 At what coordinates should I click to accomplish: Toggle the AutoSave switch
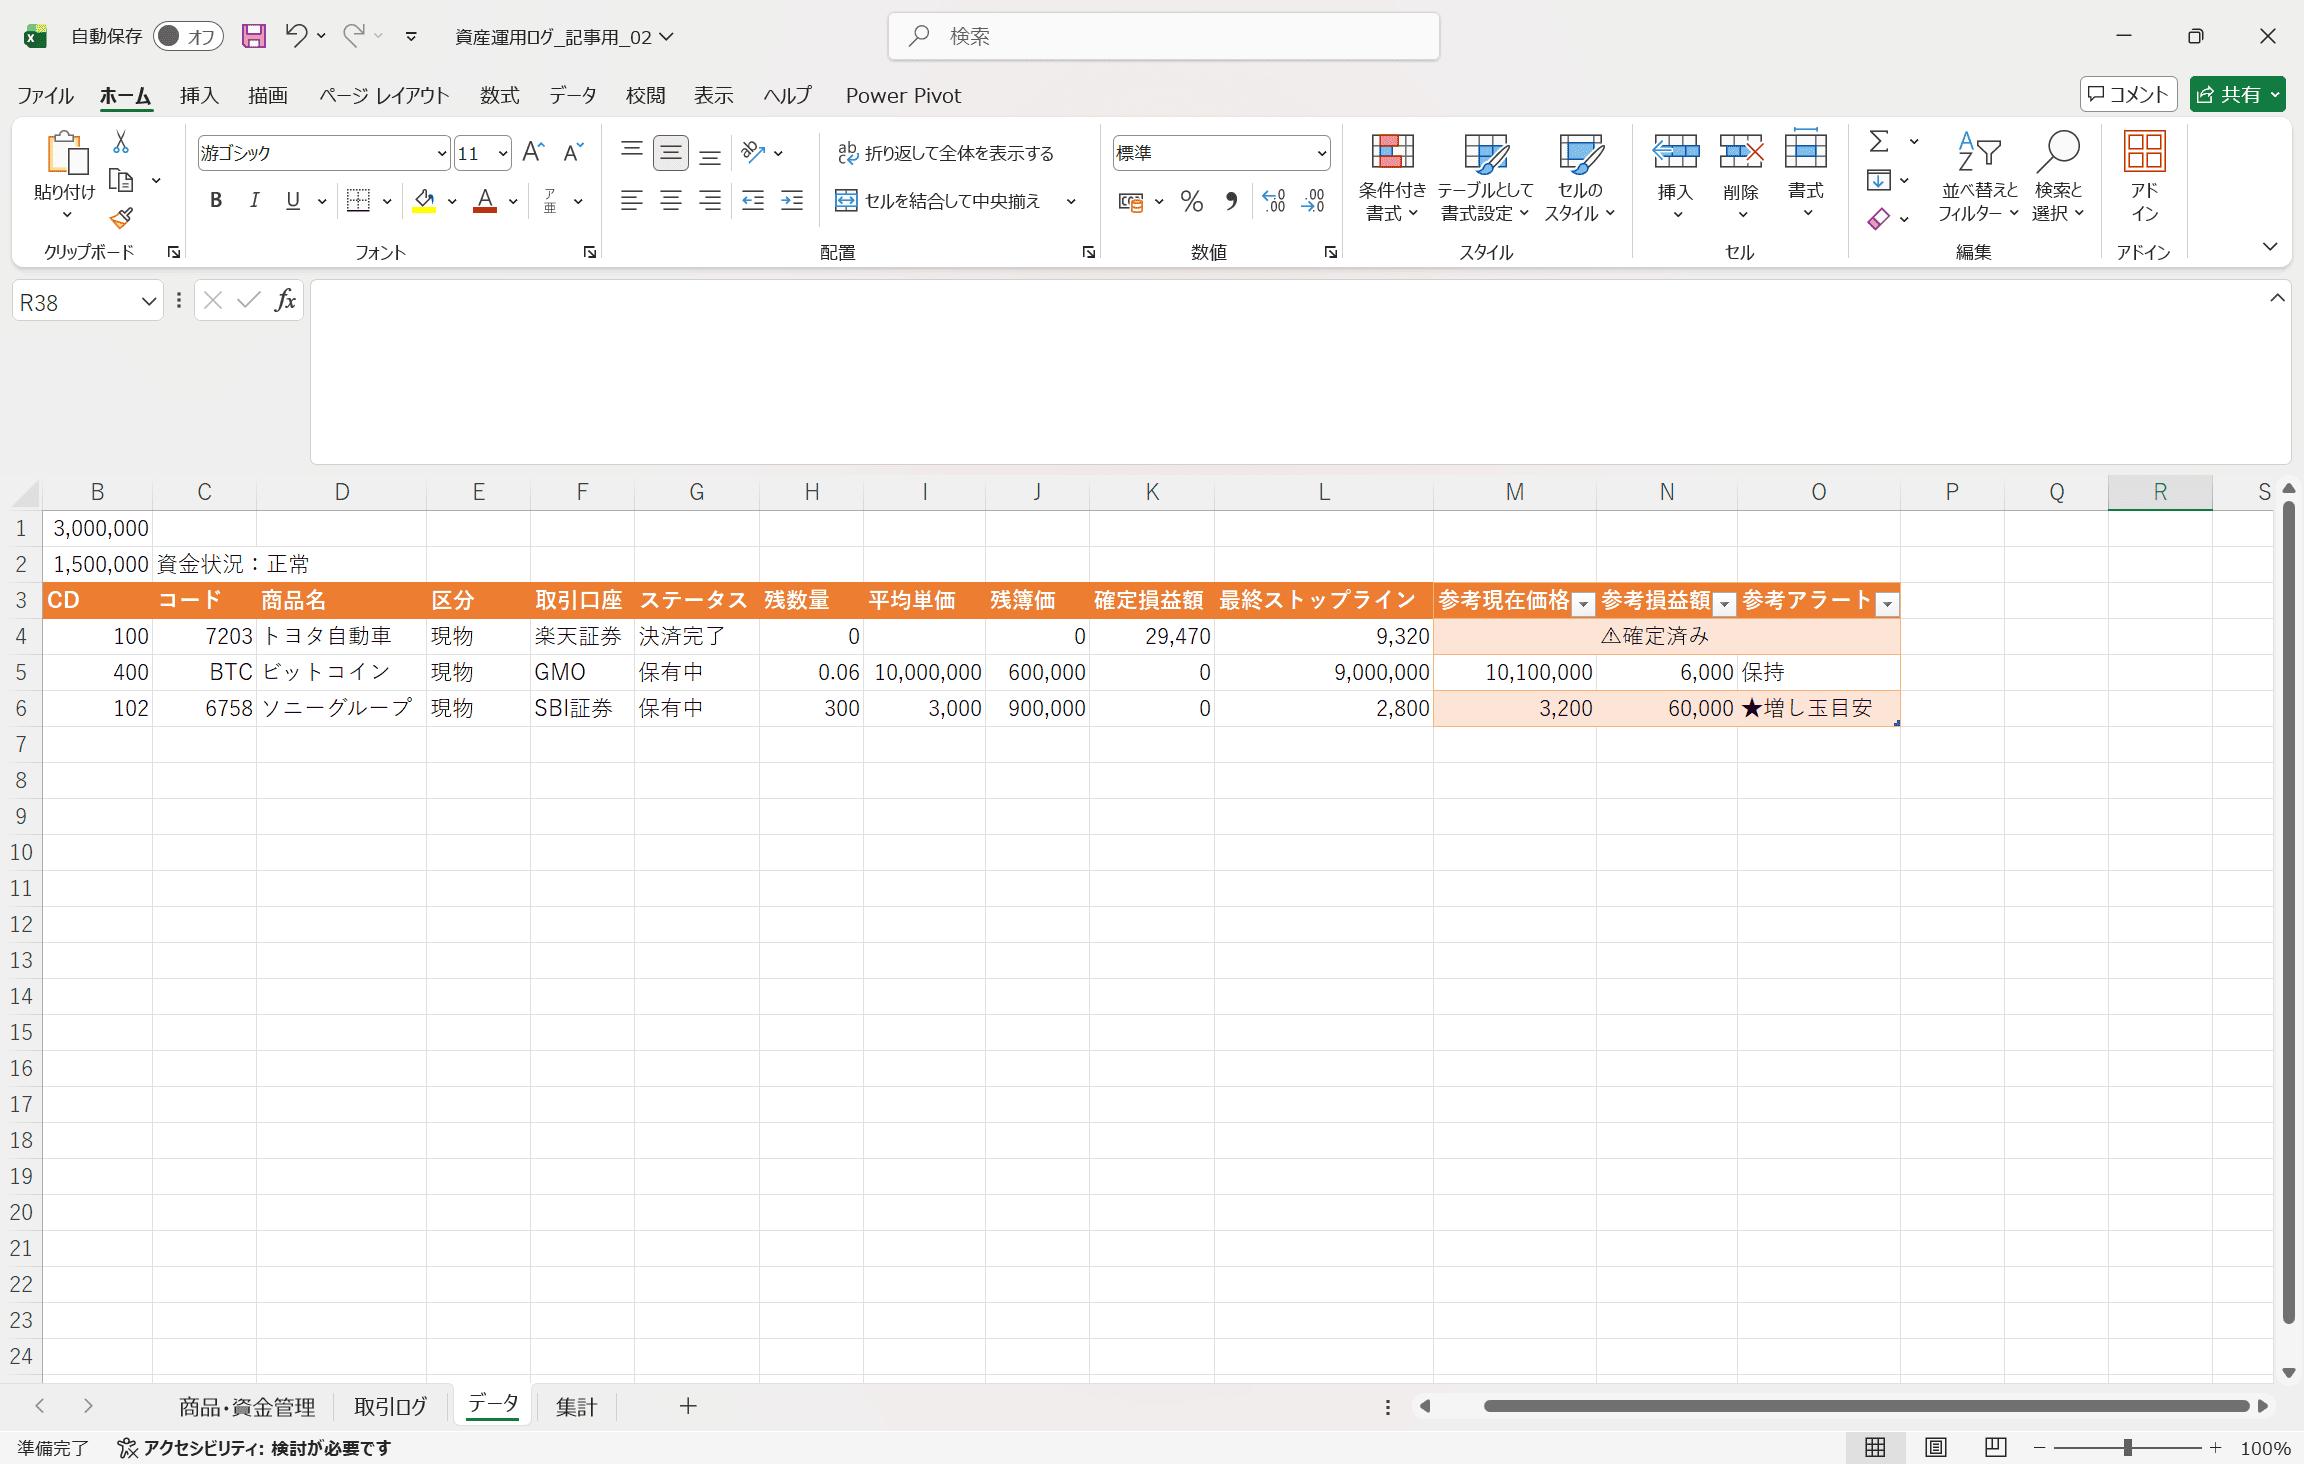188,37
